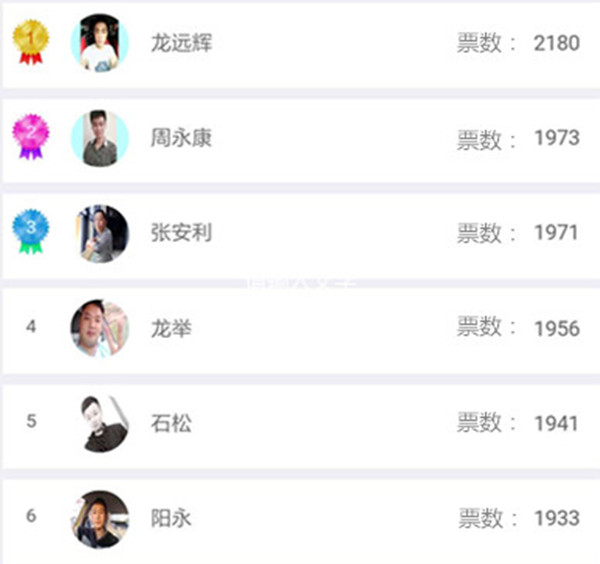Select the name 龙远辉

coord(181,43)
